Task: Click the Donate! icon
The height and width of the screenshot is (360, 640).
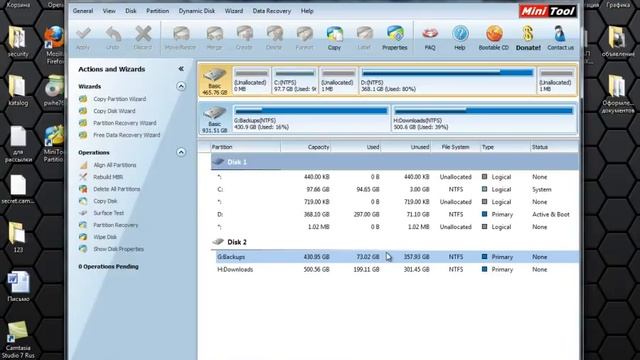Action: pyautogui.click(x=528, y=38)
